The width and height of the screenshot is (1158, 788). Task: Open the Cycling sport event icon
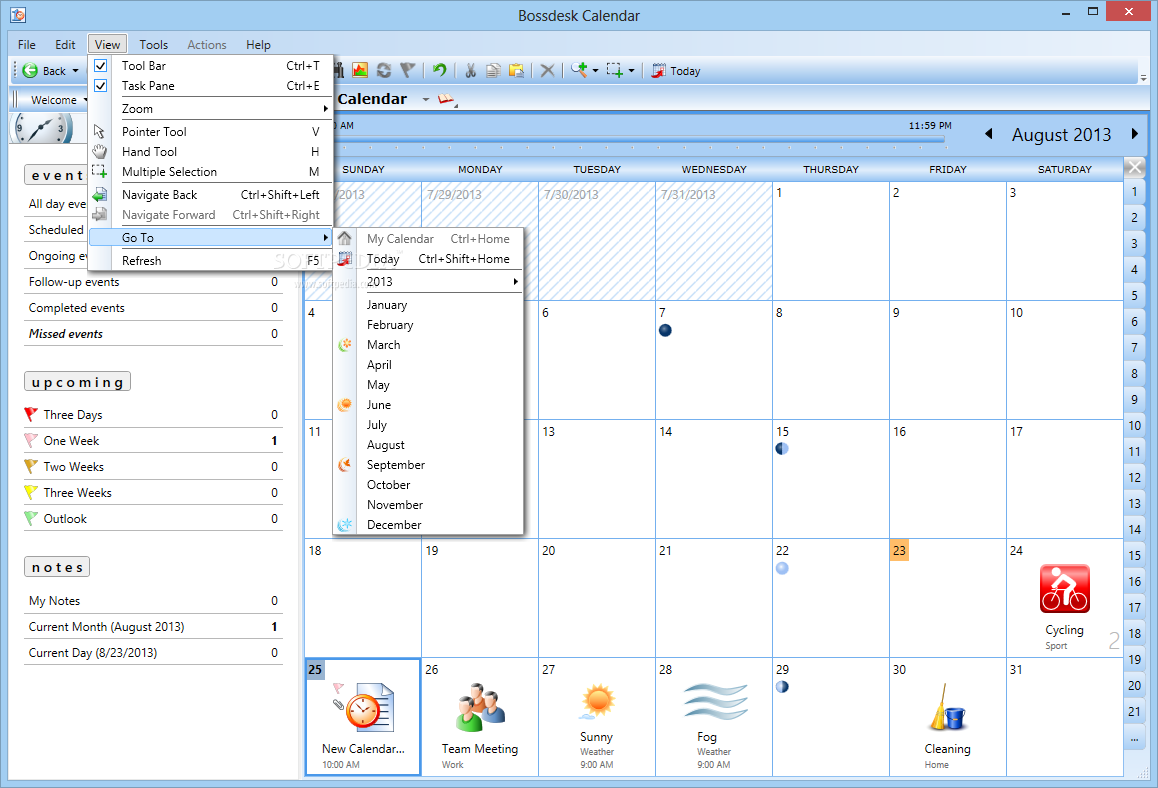(1064, 589)
